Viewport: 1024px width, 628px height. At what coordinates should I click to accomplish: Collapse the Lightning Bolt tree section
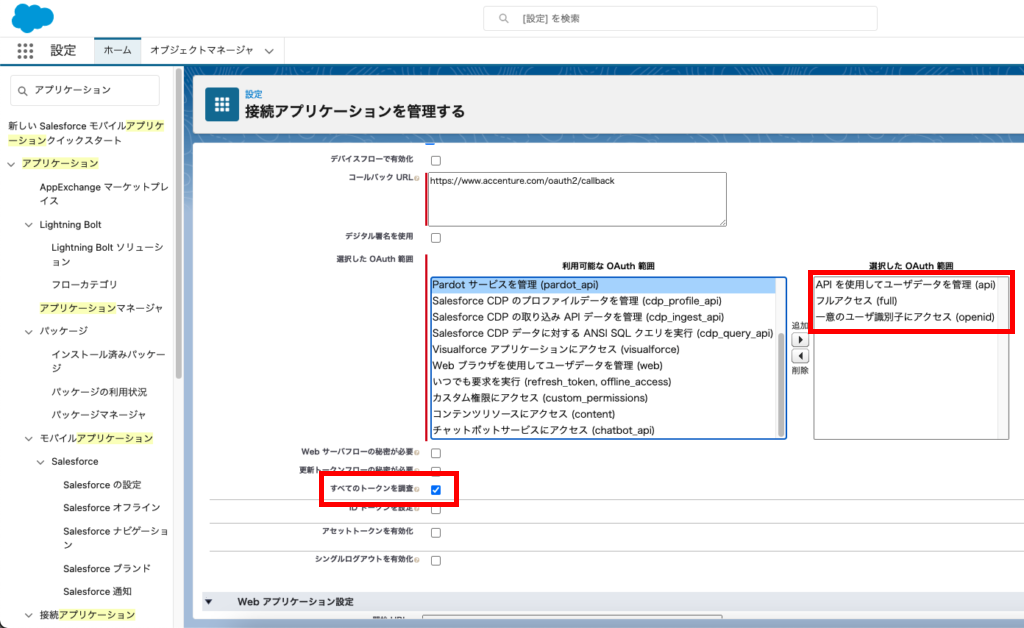pyautogui.click(x=30, y=225)
